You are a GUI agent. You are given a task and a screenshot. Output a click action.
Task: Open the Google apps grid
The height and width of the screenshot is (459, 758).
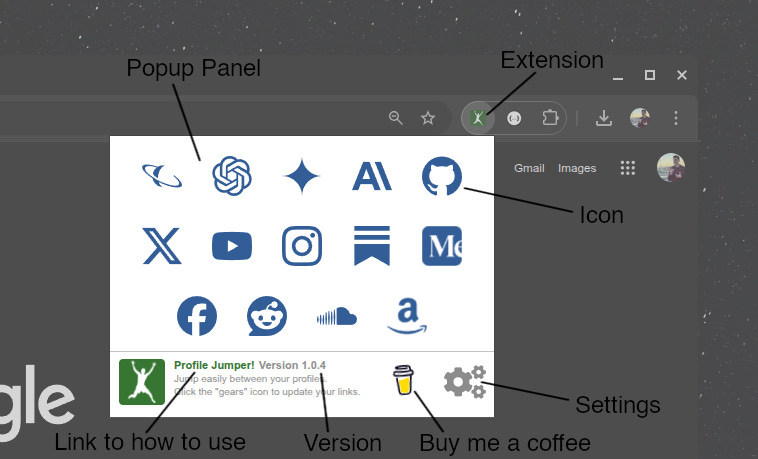pyautogui.click(x=627, y=168)
